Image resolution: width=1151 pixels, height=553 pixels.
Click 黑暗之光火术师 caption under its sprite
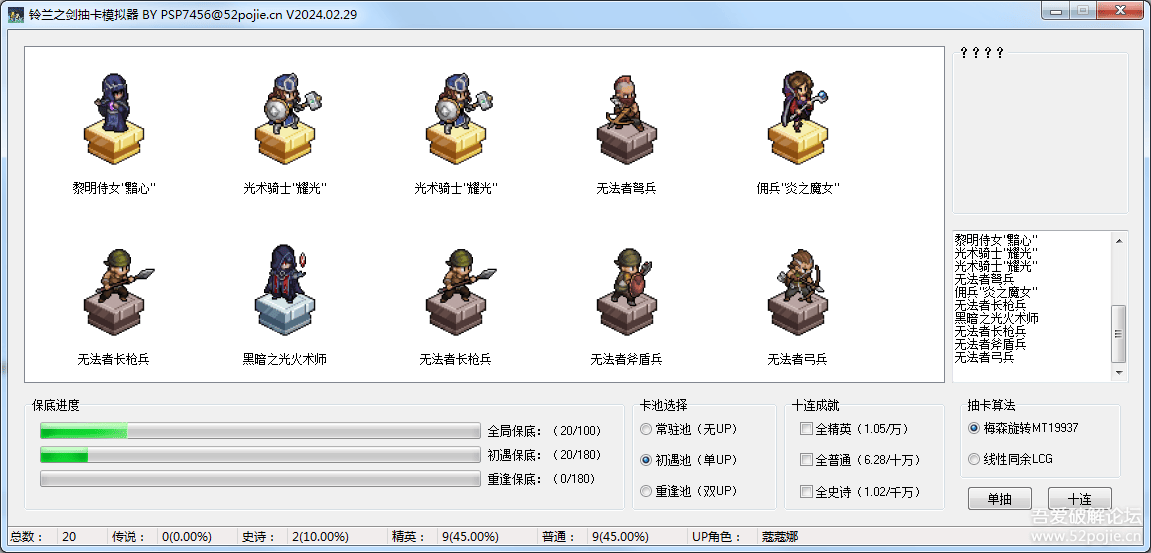tap(285, 360)
